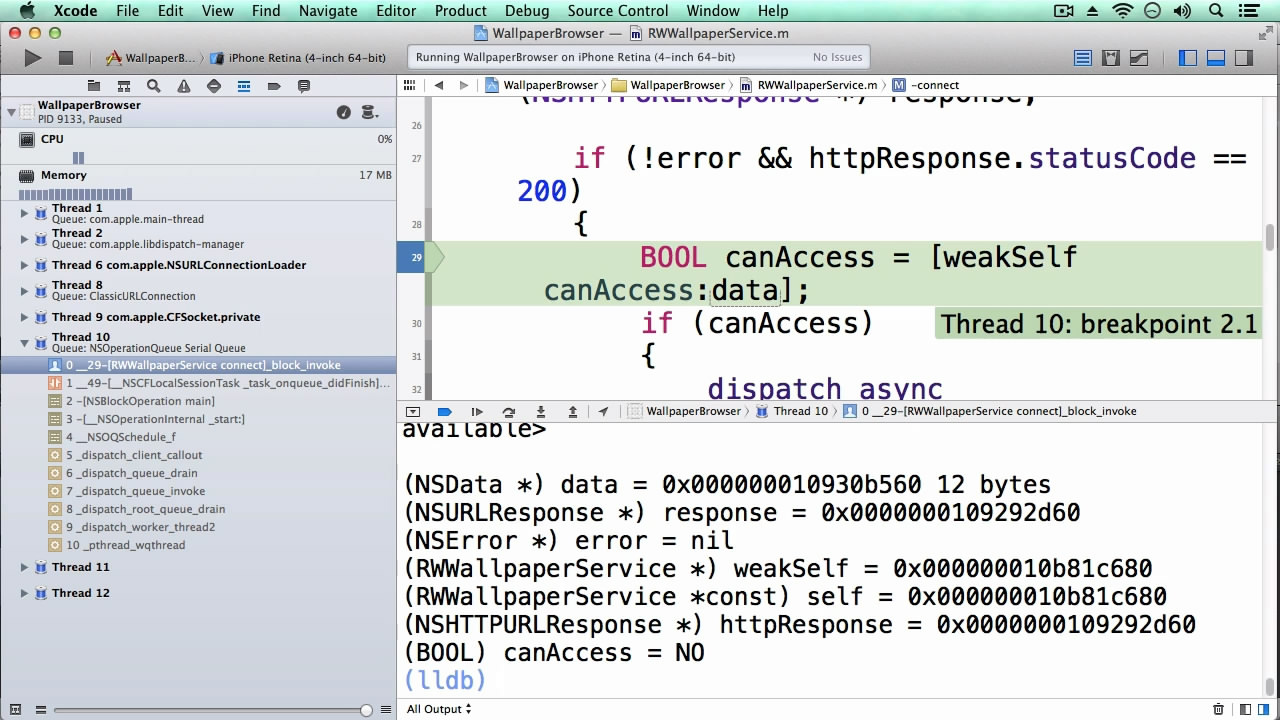Click Thread 10 in debug bar path

point(792,411)
